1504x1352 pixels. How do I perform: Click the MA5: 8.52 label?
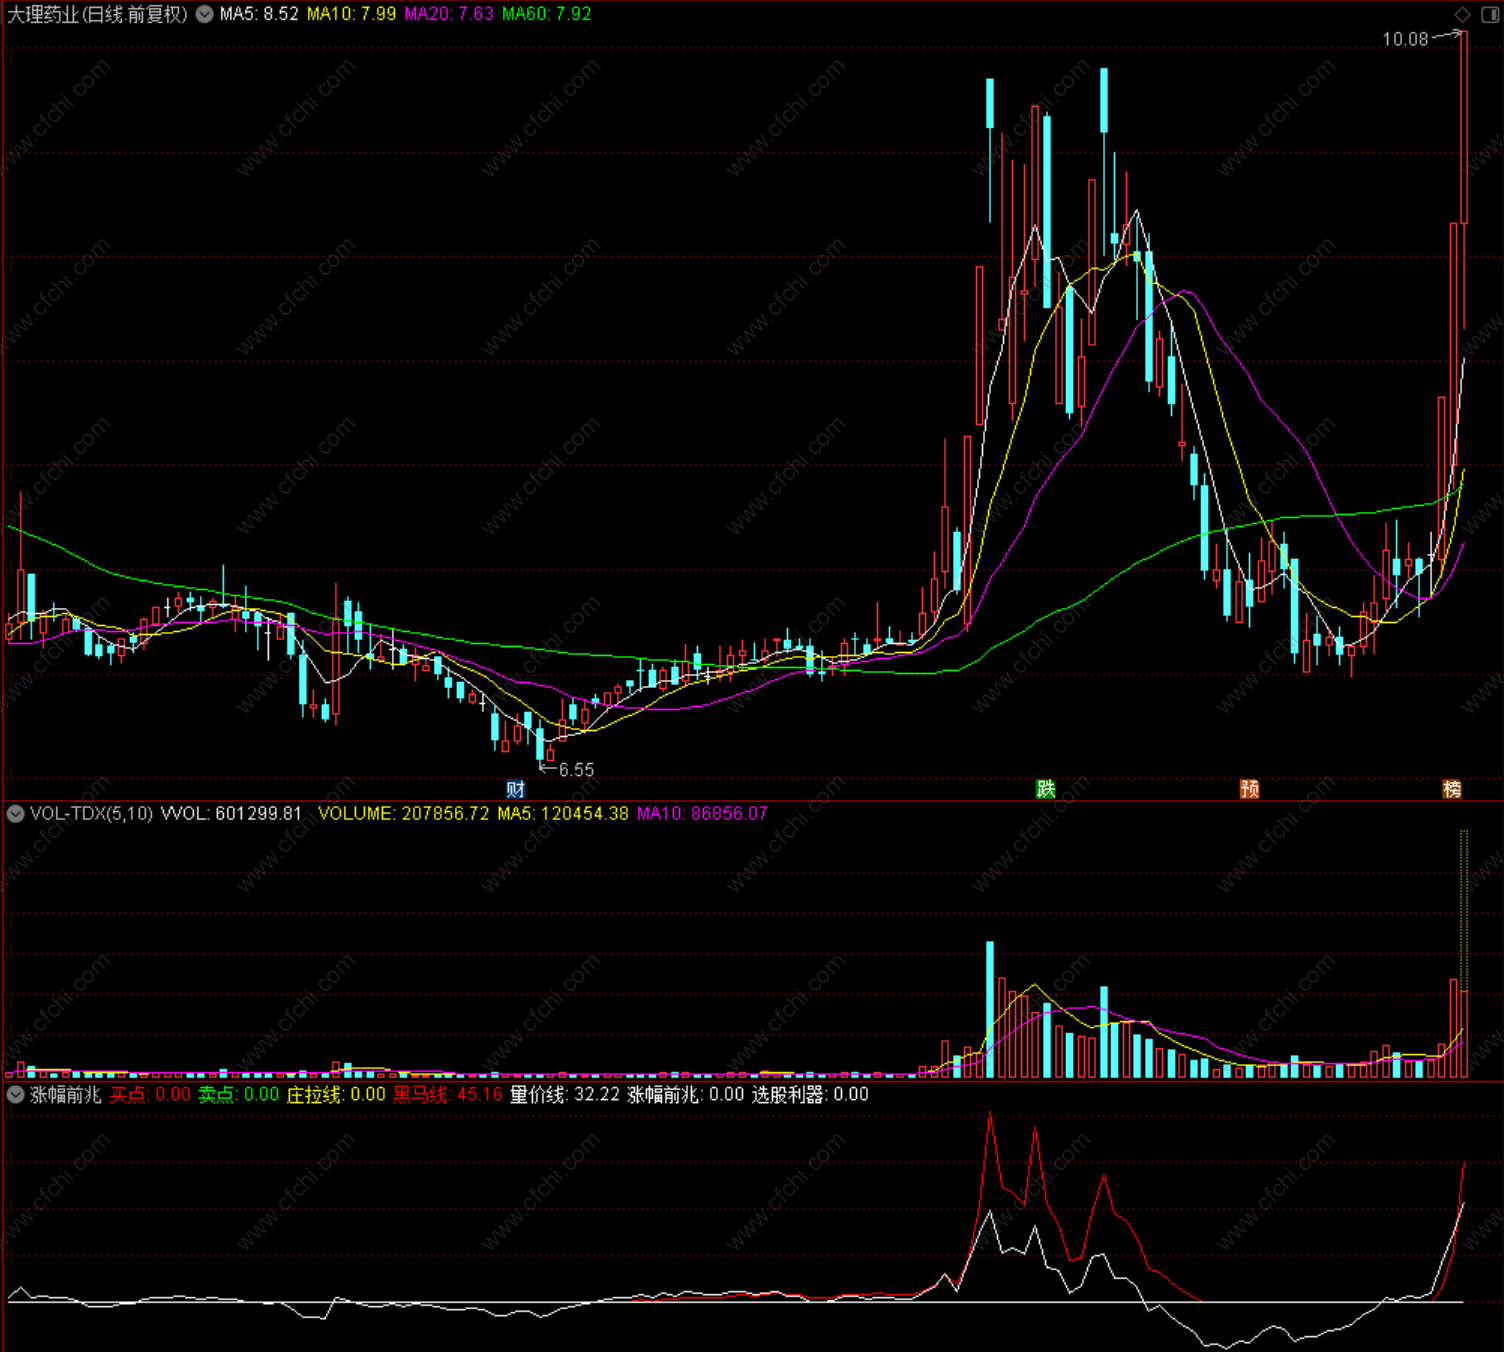click(259, 14)
